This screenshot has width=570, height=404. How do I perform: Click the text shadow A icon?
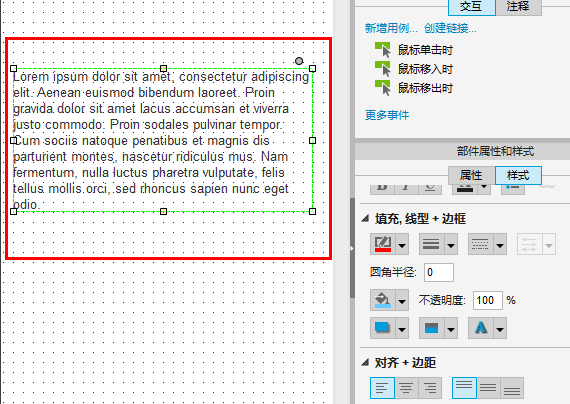click(481, 328)
